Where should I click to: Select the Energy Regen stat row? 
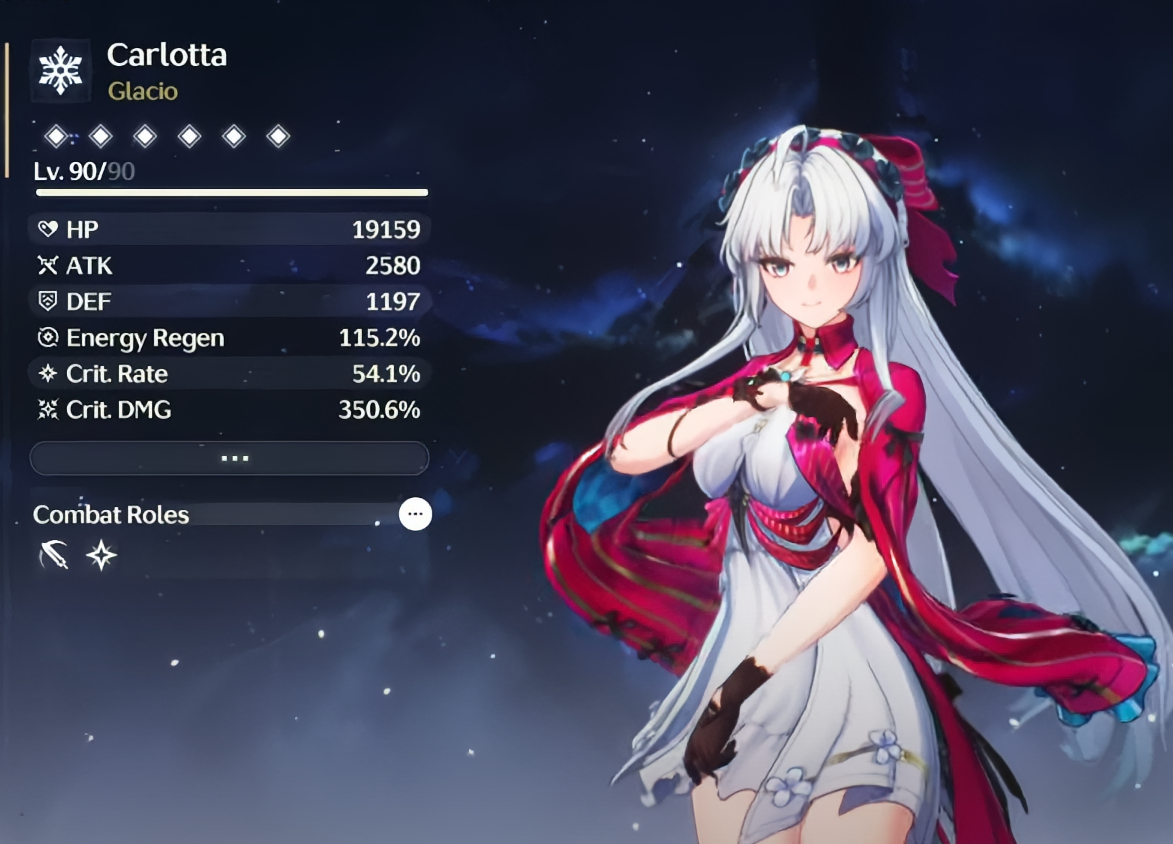point(230,337)
